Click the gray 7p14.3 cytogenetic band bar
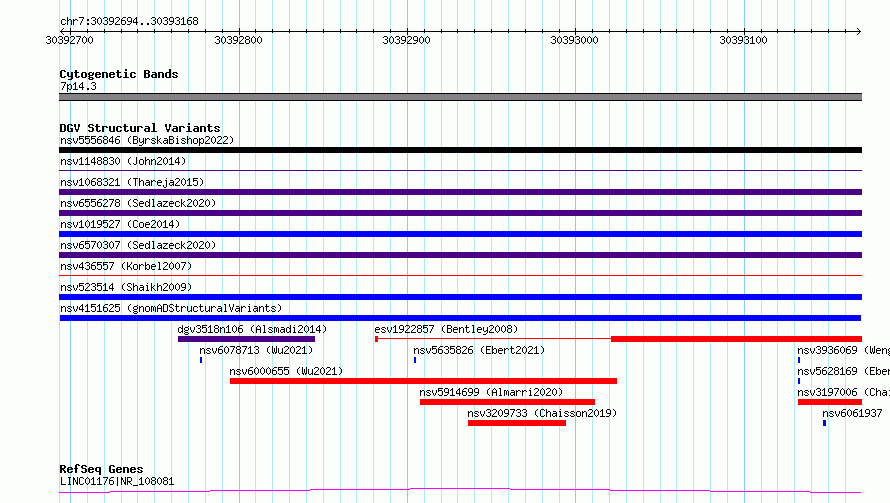 460,97
